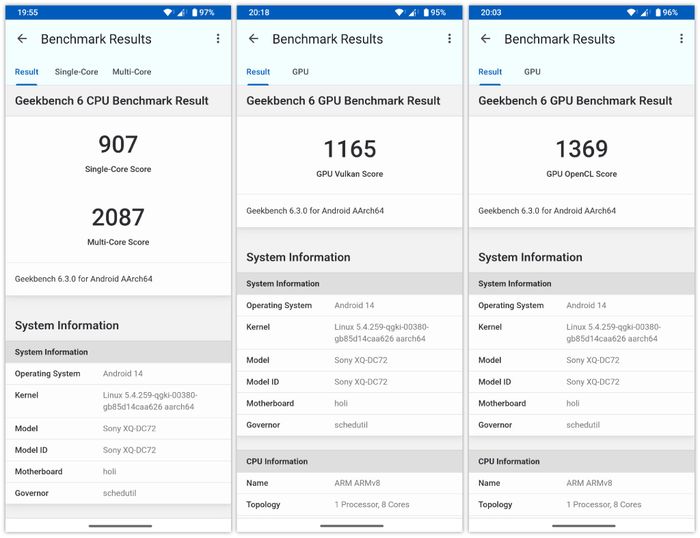
Task: Tap Geekbench 6 CPU Benchmark Result heading
Action: [x=112, y=101]
